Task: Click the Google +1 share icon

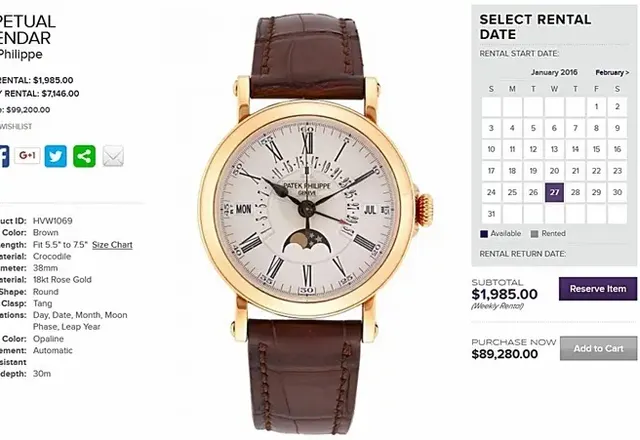Action: 27,156
